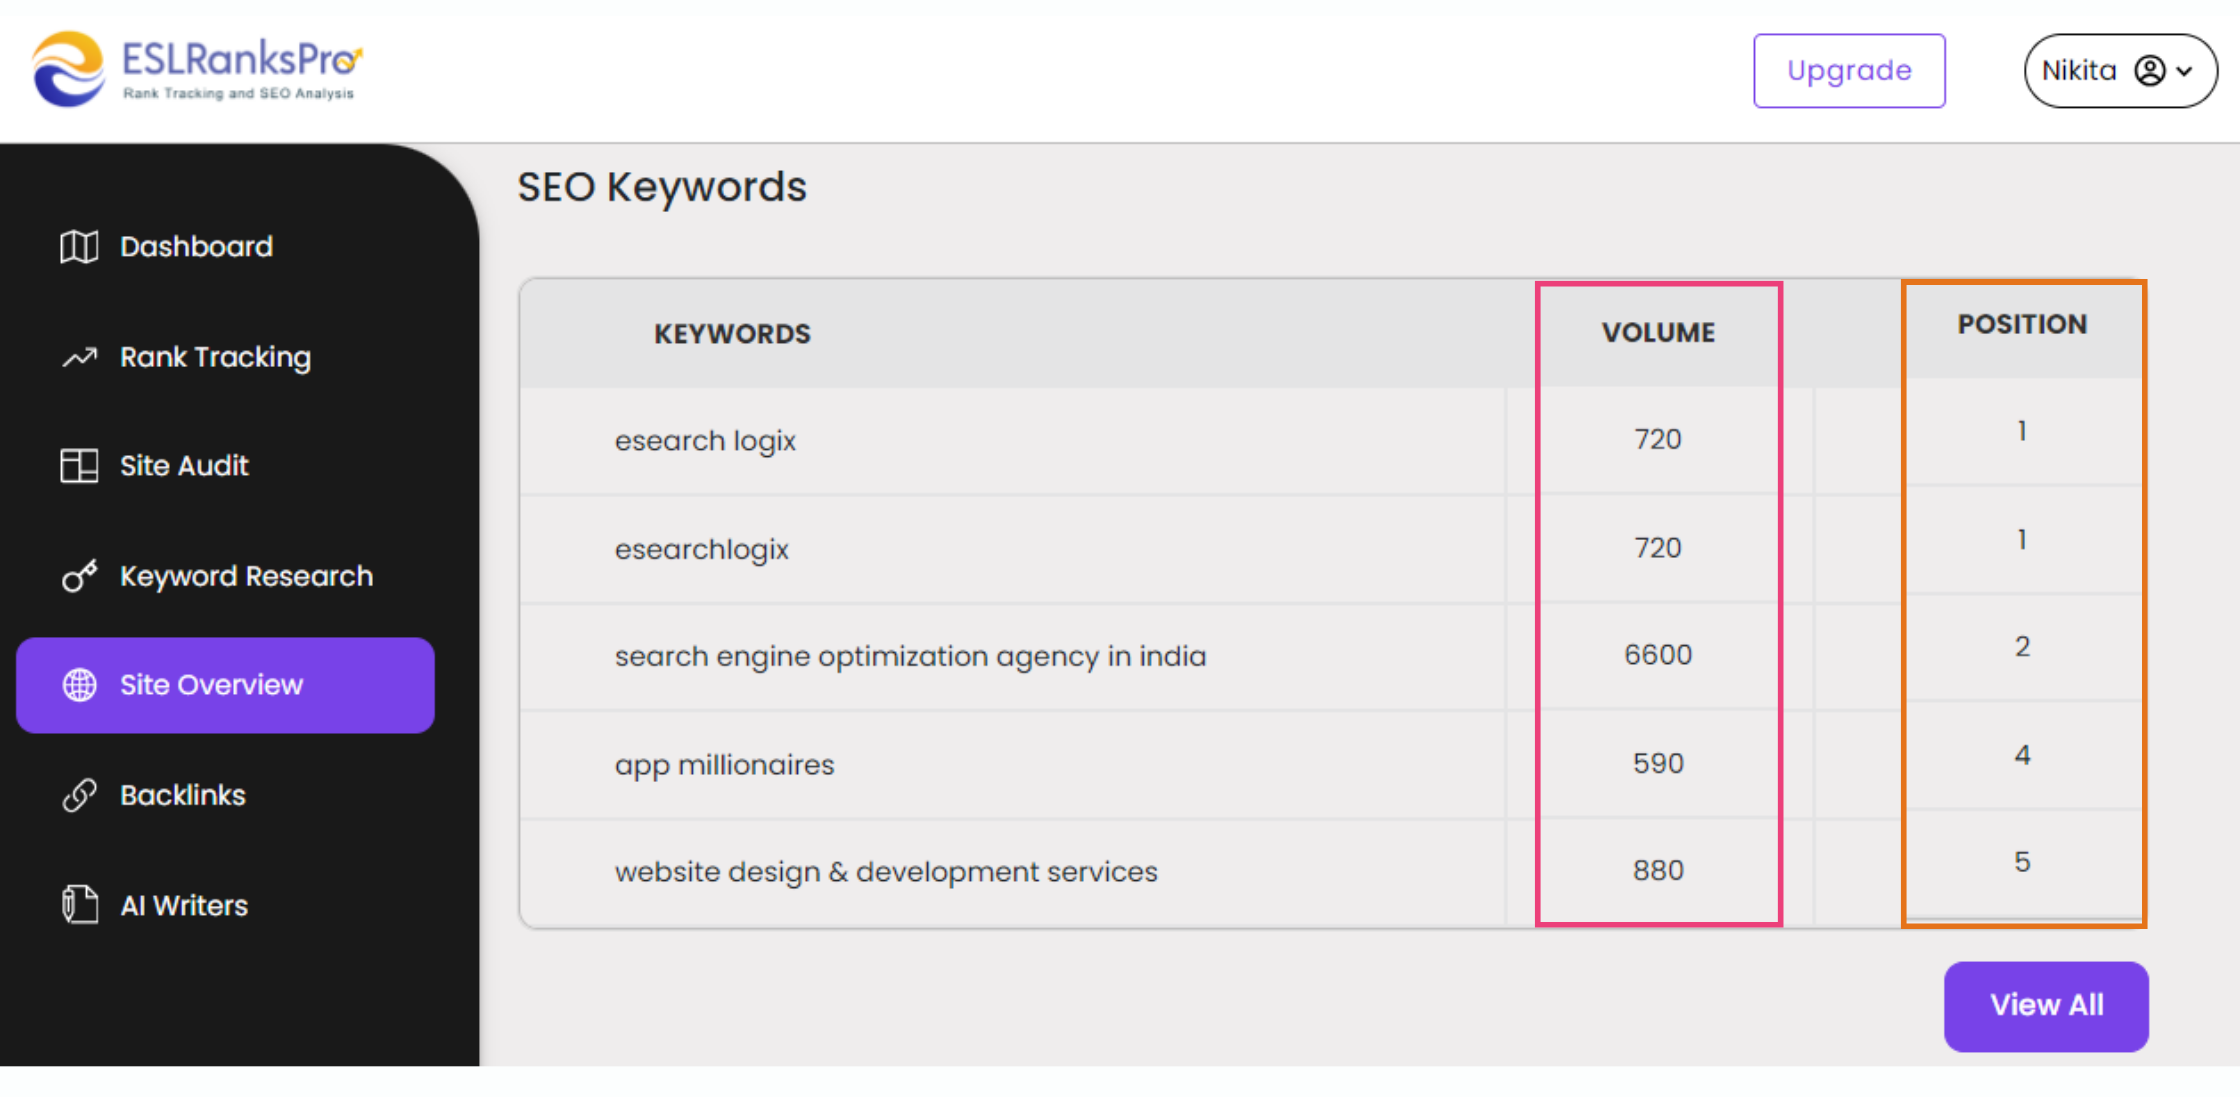This screenshot has height=1097, width=2240.
Task: Click position 2 in the table
Action: click(2022, 647)
